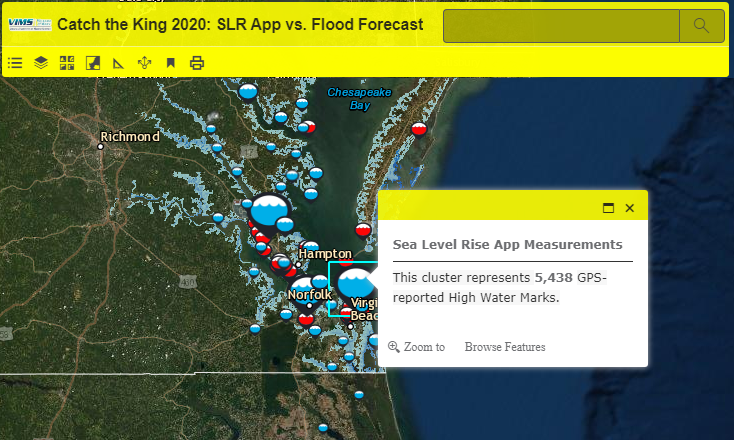The width and height of the screenshot is (734, 440).
Task: Click the Print icon
Action: click(197, 63)
